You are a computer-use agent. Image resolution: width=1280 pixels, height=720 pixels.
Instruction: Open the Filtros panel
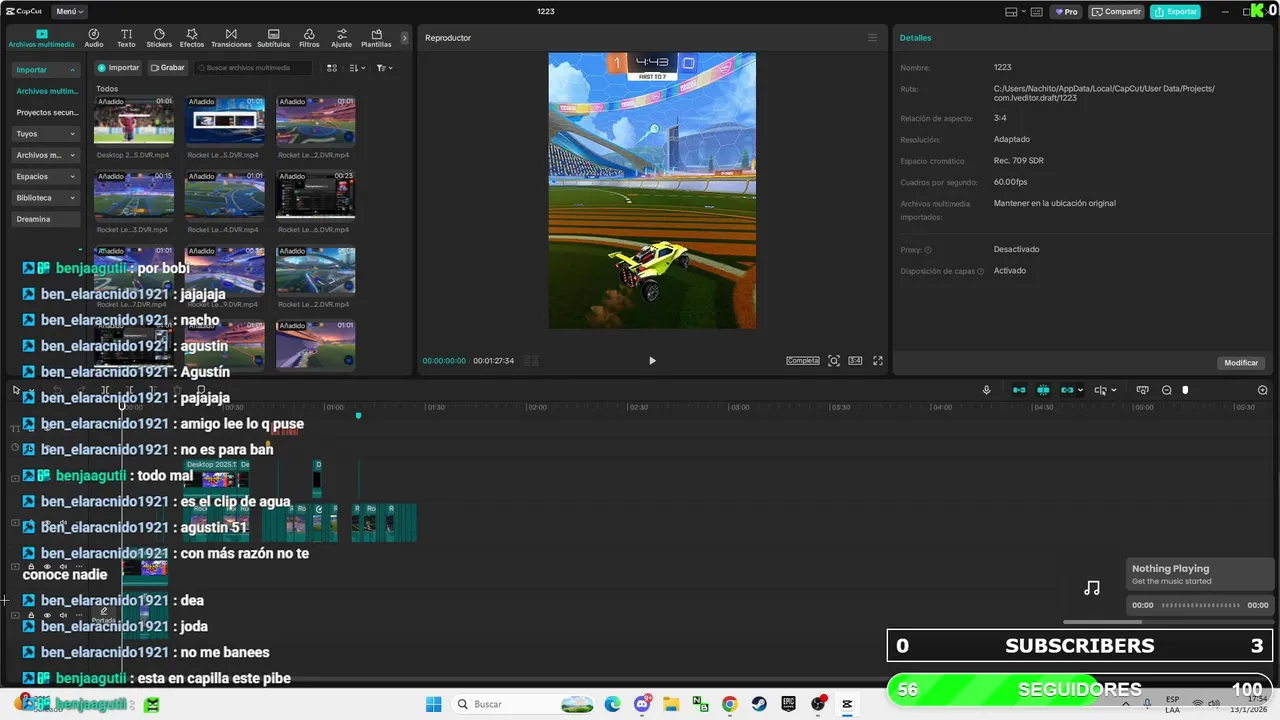click(x=309, y=39)
